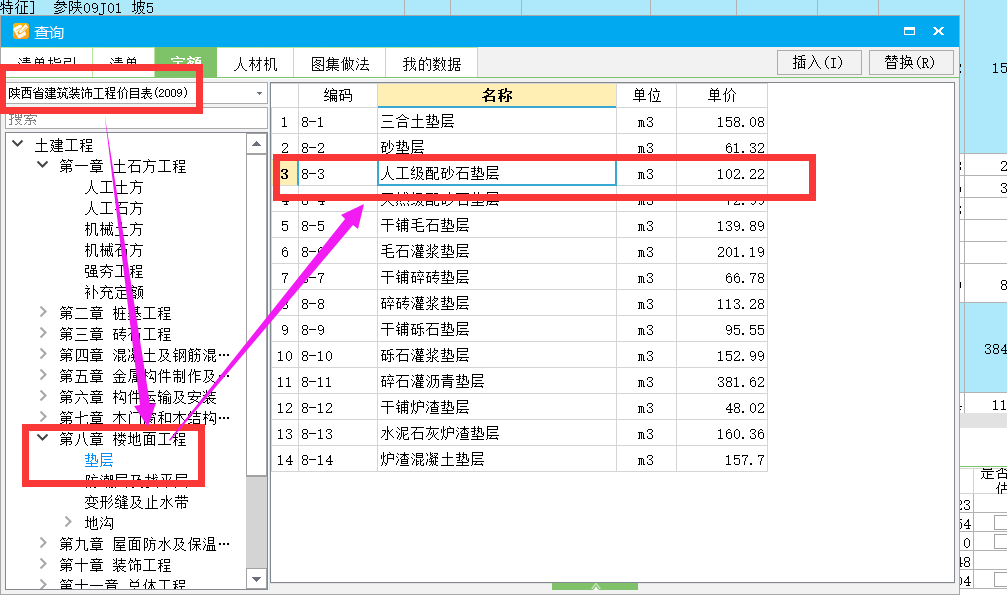The width and height of the screenshot is (1007, 616).
Task: Select row 8-3 人工级配砂石垫层
Action: pos(520,173)
